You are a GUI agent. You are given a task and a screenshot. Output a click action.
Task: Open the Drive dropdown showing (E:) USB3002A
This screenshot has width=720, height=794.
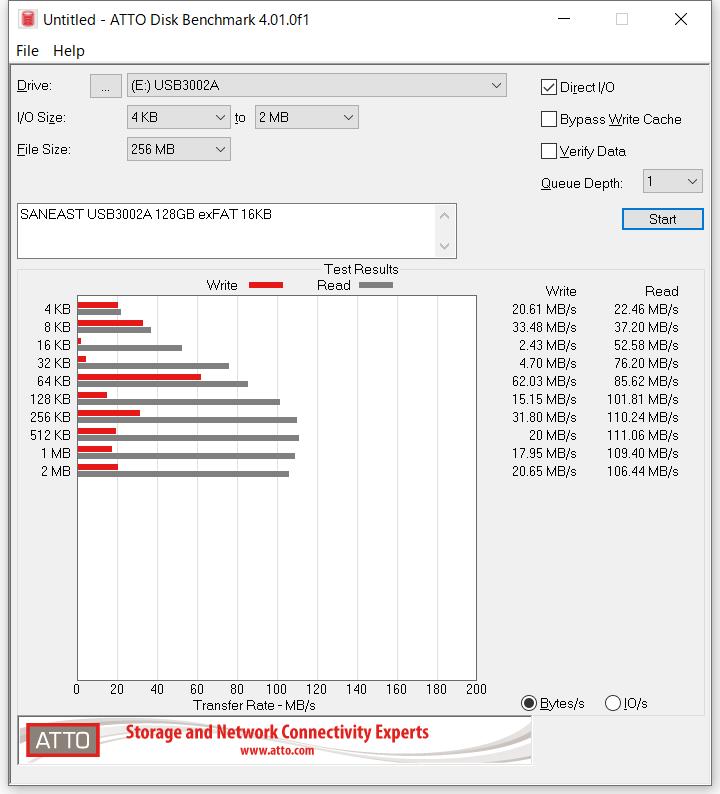click(x=316, y=86)
